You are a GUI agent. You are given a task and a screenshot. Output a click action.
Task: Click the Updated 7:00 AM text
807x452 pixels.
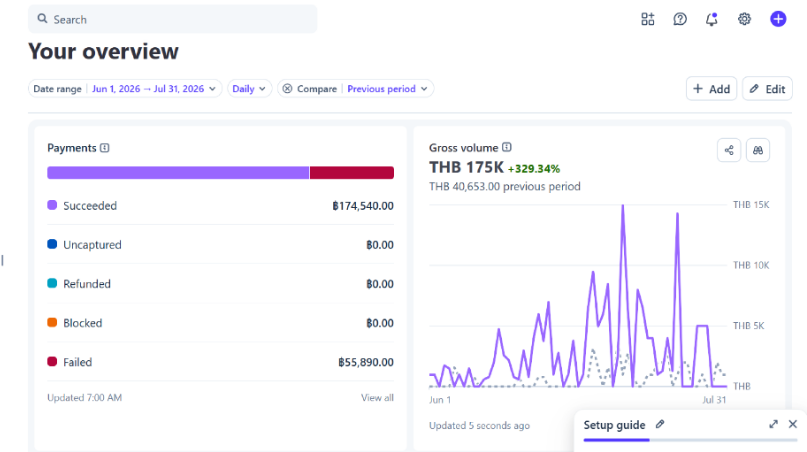(x=84, y=397)
